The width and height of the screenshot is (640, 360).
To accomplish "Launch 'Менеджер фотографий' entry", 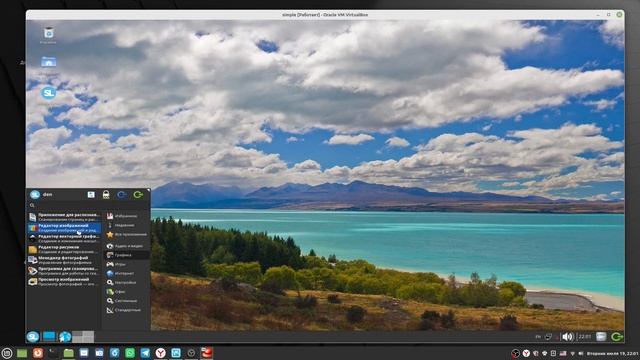I will click(x=64, y=260).
